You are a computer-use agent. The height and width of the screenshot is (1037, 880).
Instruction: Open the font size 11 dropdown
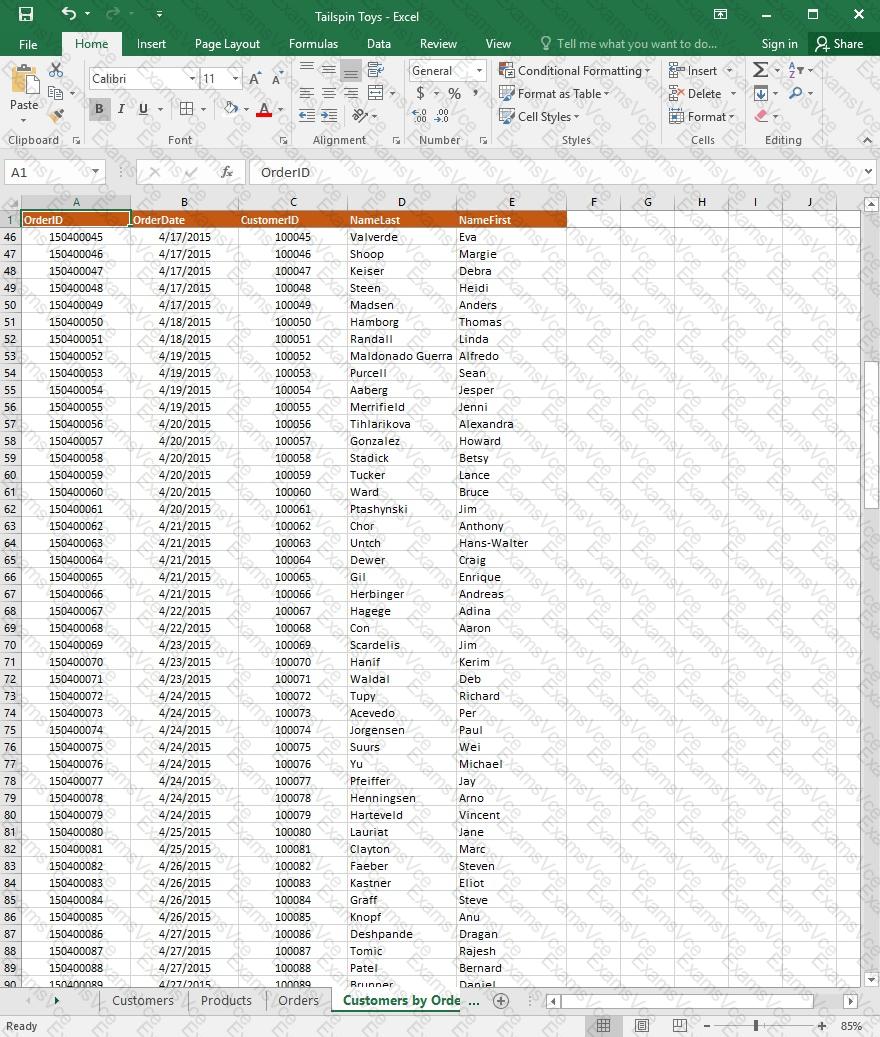[235, 79]
